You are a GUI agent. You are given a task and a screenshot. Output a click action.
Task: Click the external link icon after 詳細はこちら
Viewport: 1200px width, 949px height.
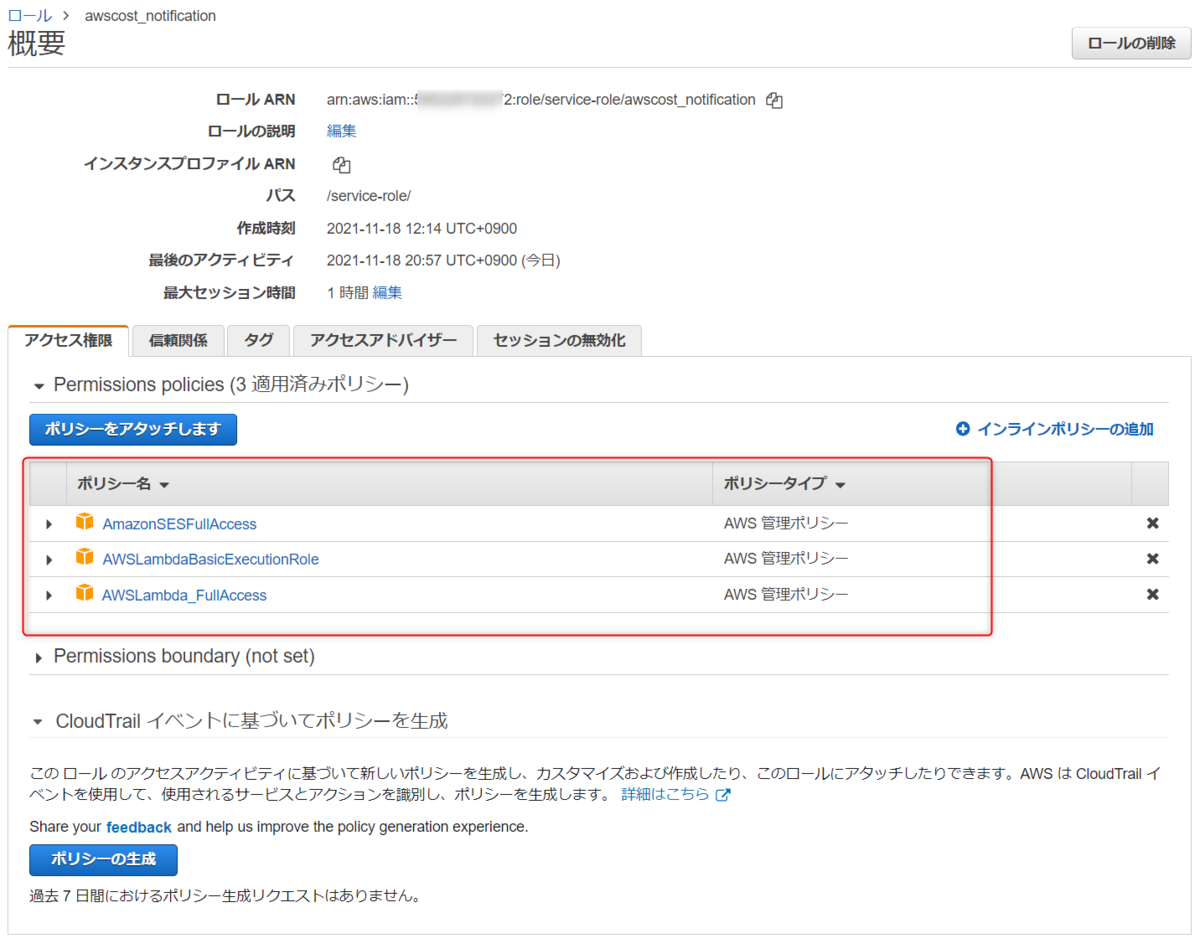[723, 795]
